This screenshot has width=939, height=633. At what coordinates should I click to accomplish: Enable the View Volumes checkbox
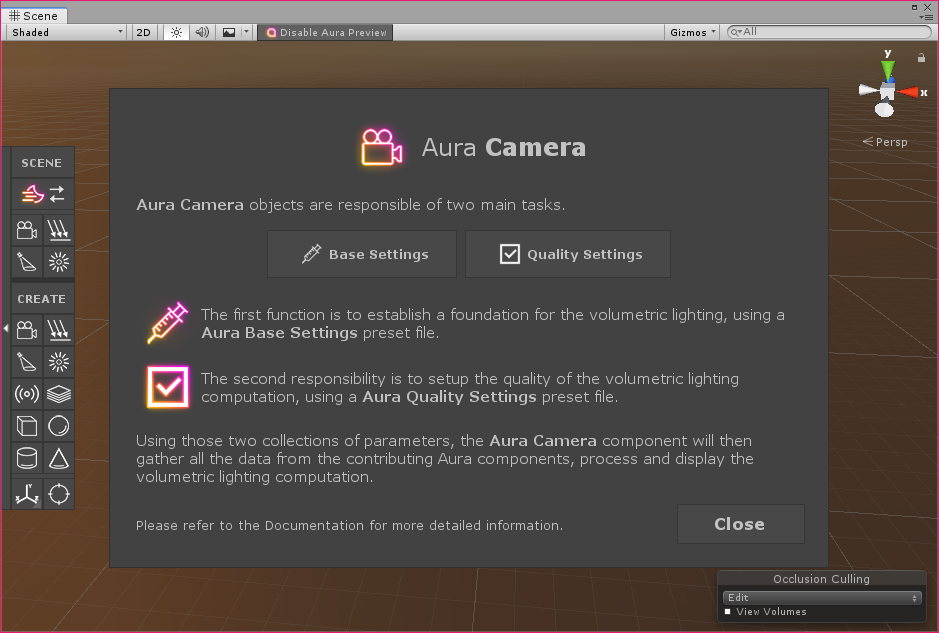point(728,611)
